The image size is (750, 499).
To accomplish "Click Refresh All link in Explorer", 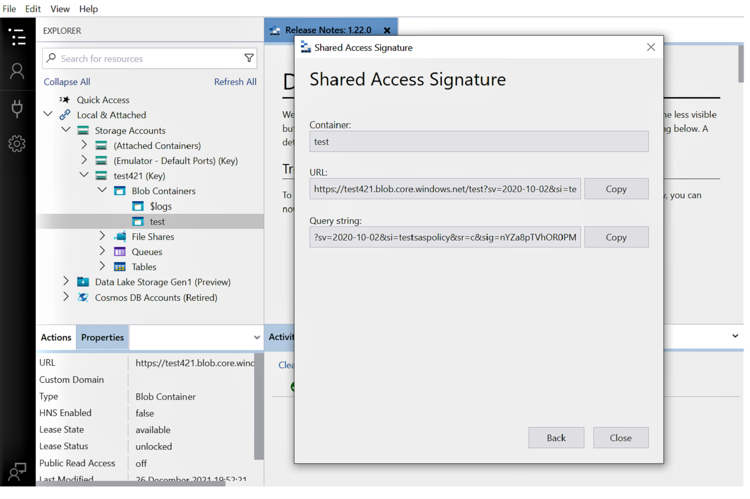I will click(235, 82).
